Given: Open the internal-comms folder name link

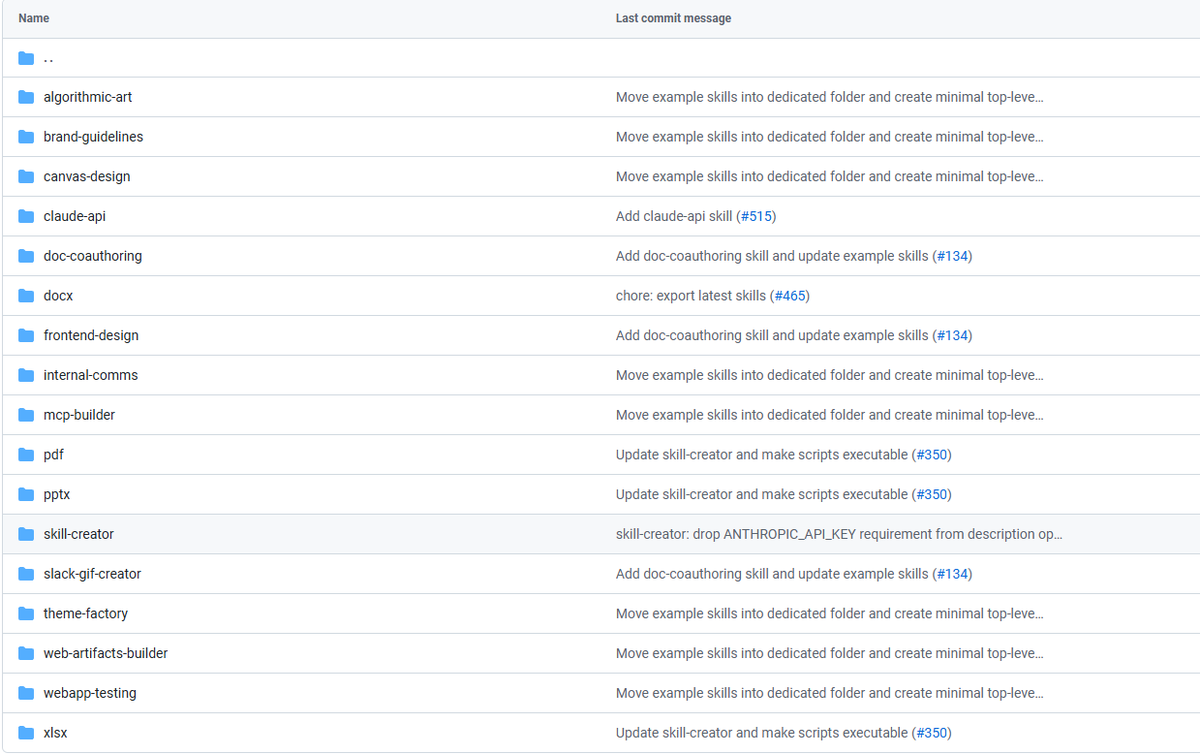Looking at the screenshot, I should [91, 375].
